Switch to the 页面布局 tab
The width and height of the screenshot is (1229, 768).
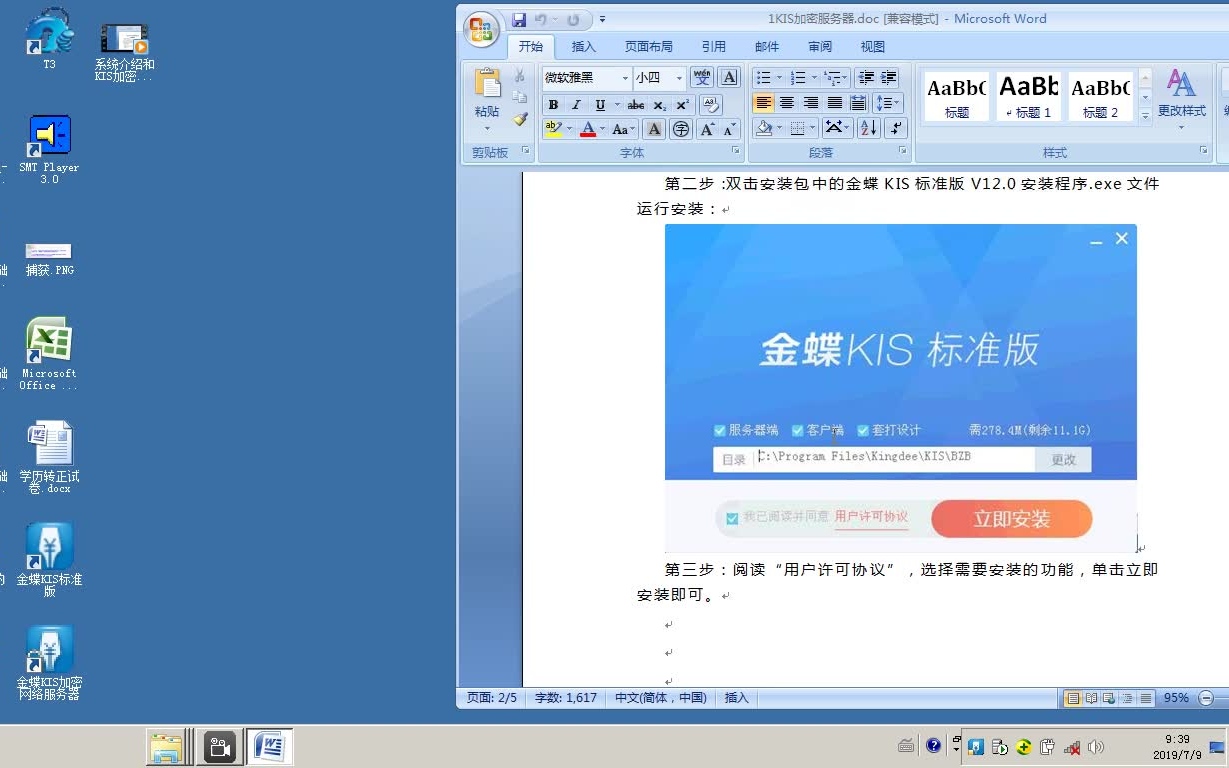649,46
